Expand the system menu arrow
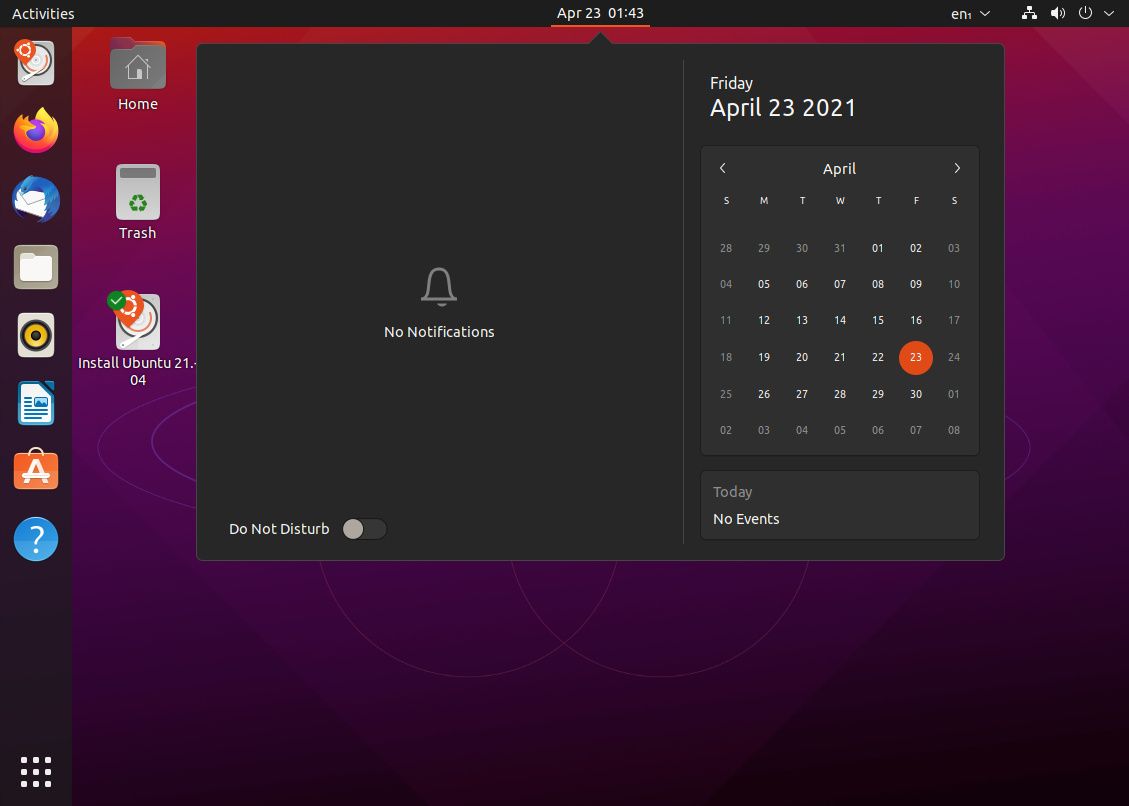This screenshot has height=806, width=1129. (x=1109, y=13)
